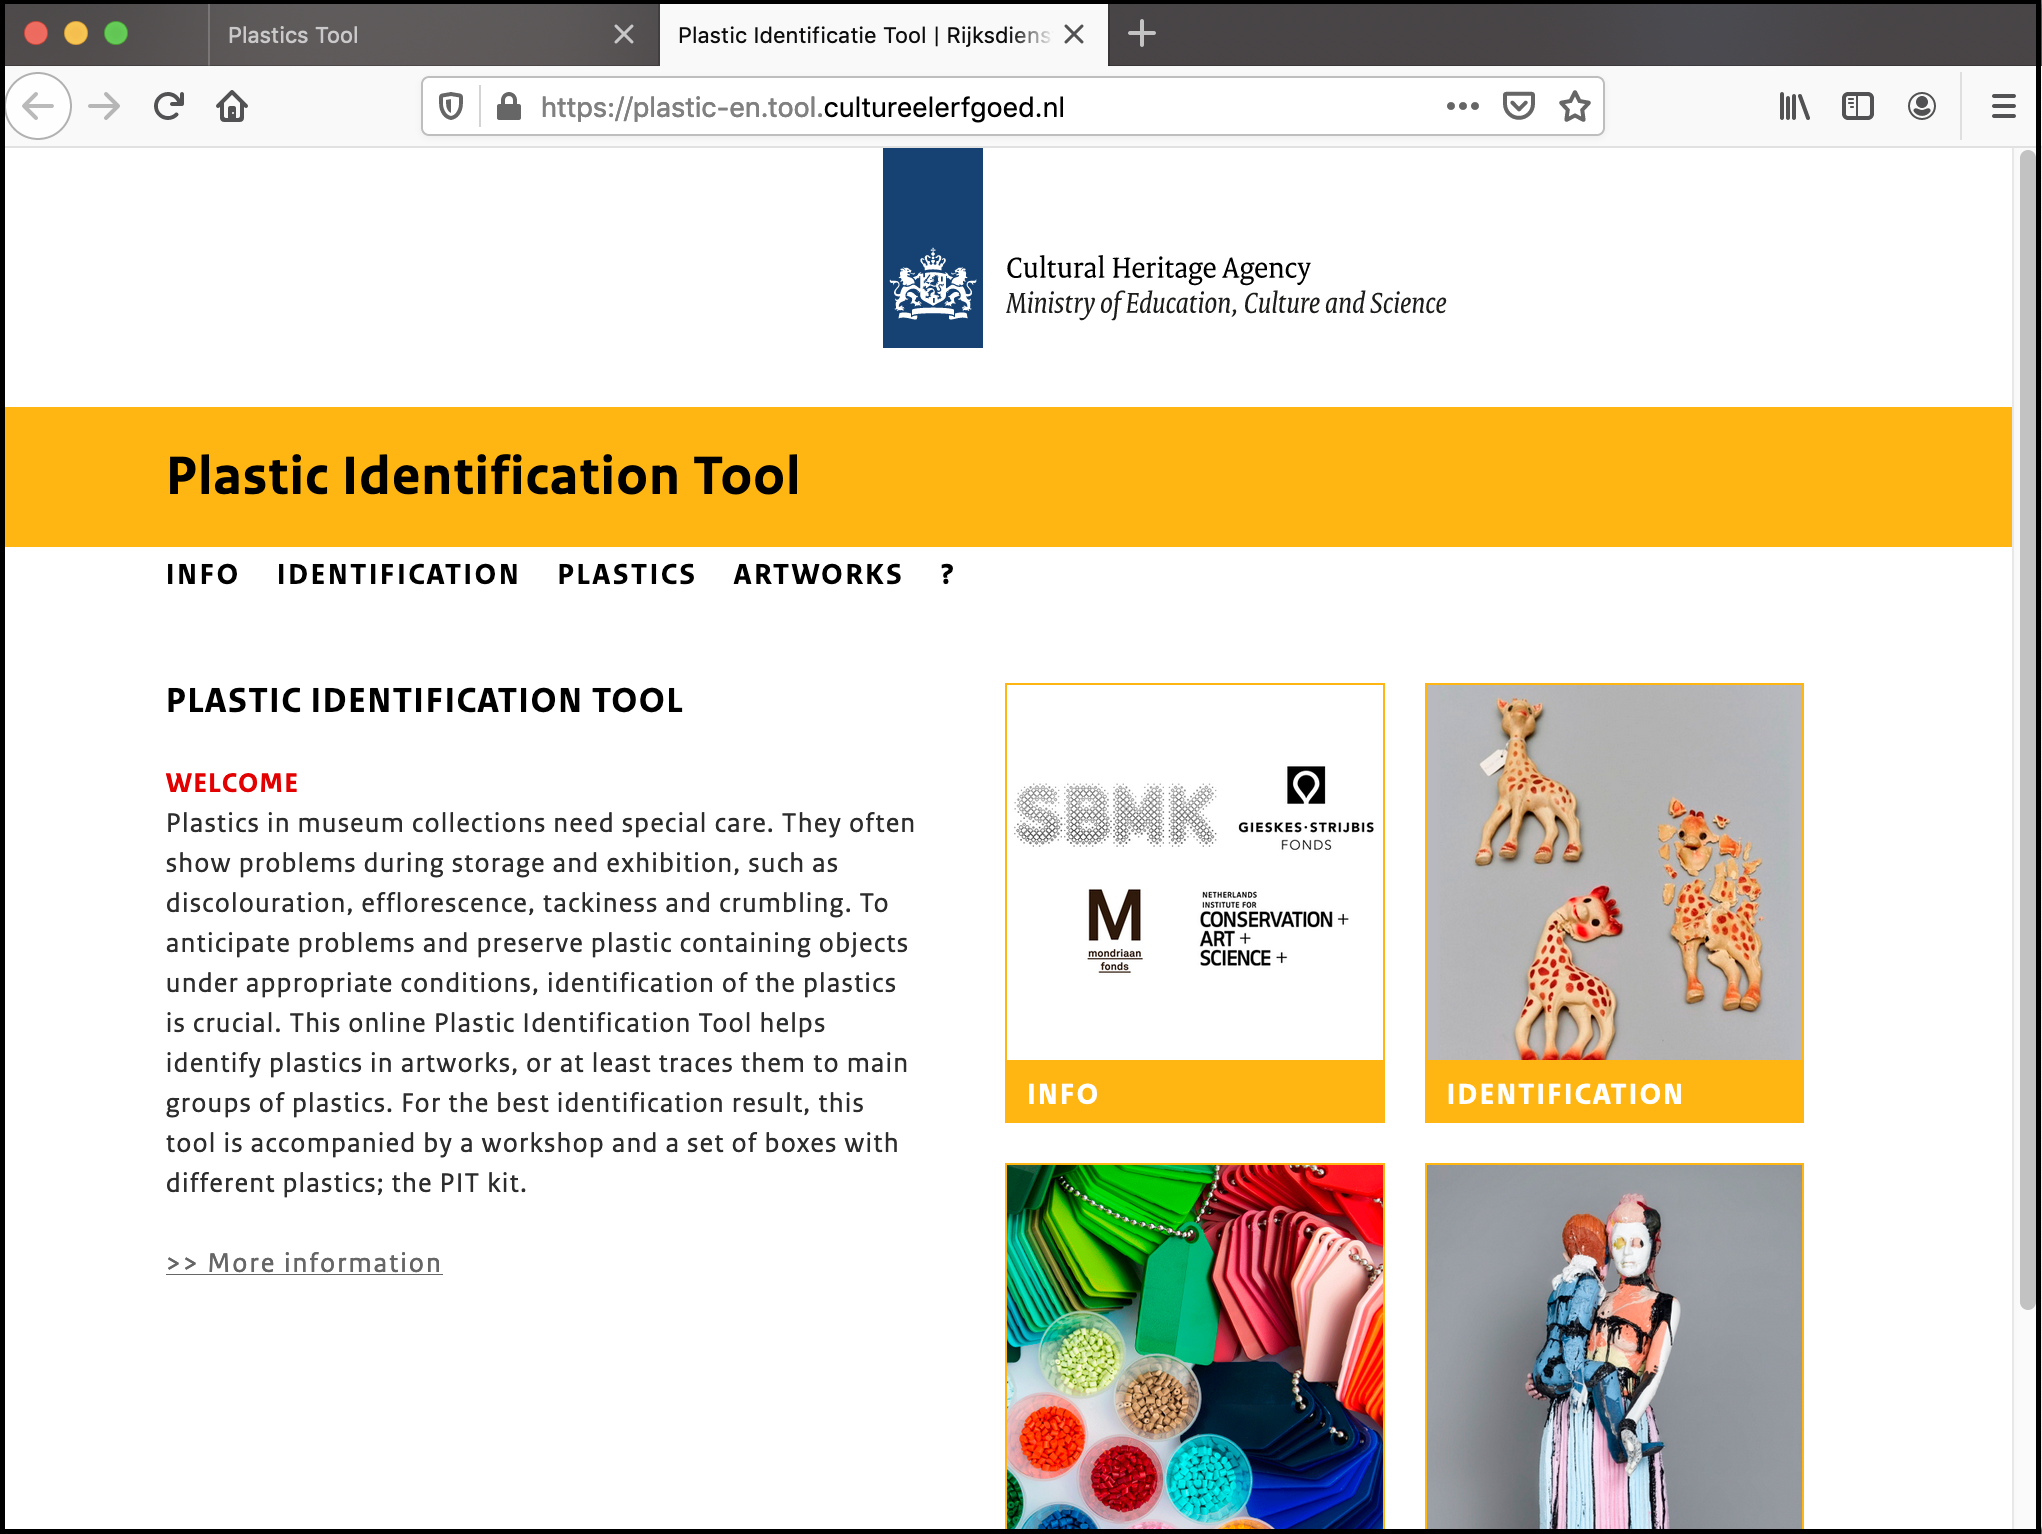The image size is (2042, 1534).
Task: Click the browser reload button
Action: (169, 106)
